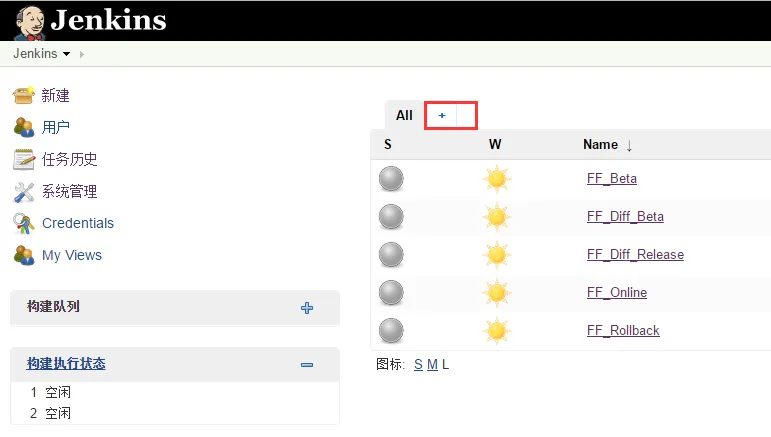Click the L icon size text
This screenshot has height=437, width=771.
click(445, 365)
